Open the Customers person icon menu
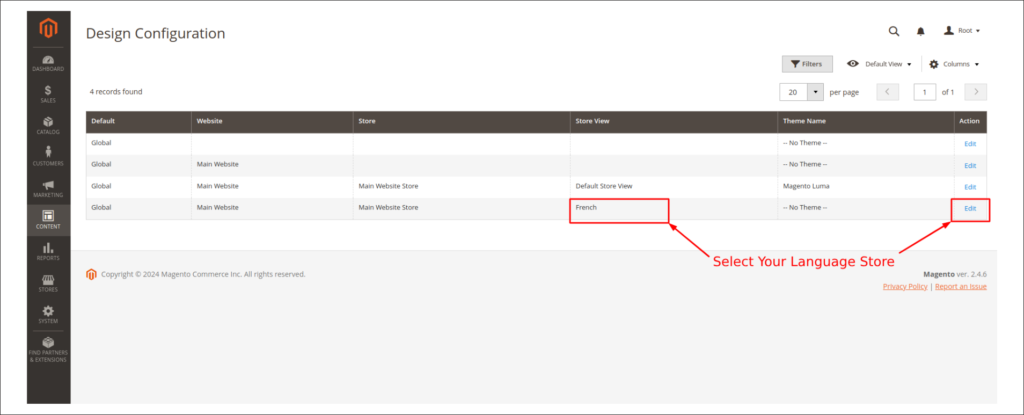Viewport: 1024px width, 415px height. click(48, 157)
